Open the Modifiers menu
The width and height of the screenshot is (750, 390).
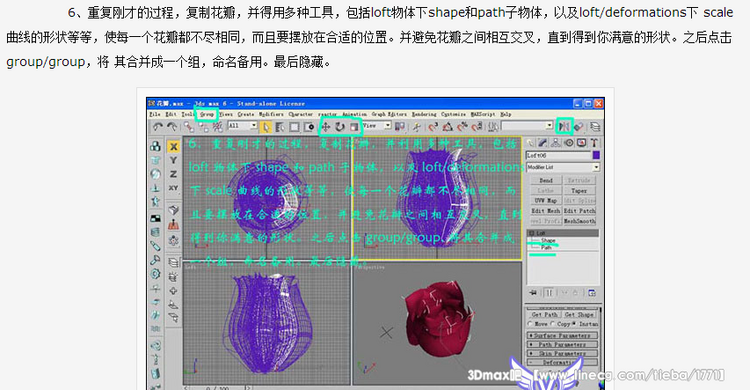[x=271, y=114]
